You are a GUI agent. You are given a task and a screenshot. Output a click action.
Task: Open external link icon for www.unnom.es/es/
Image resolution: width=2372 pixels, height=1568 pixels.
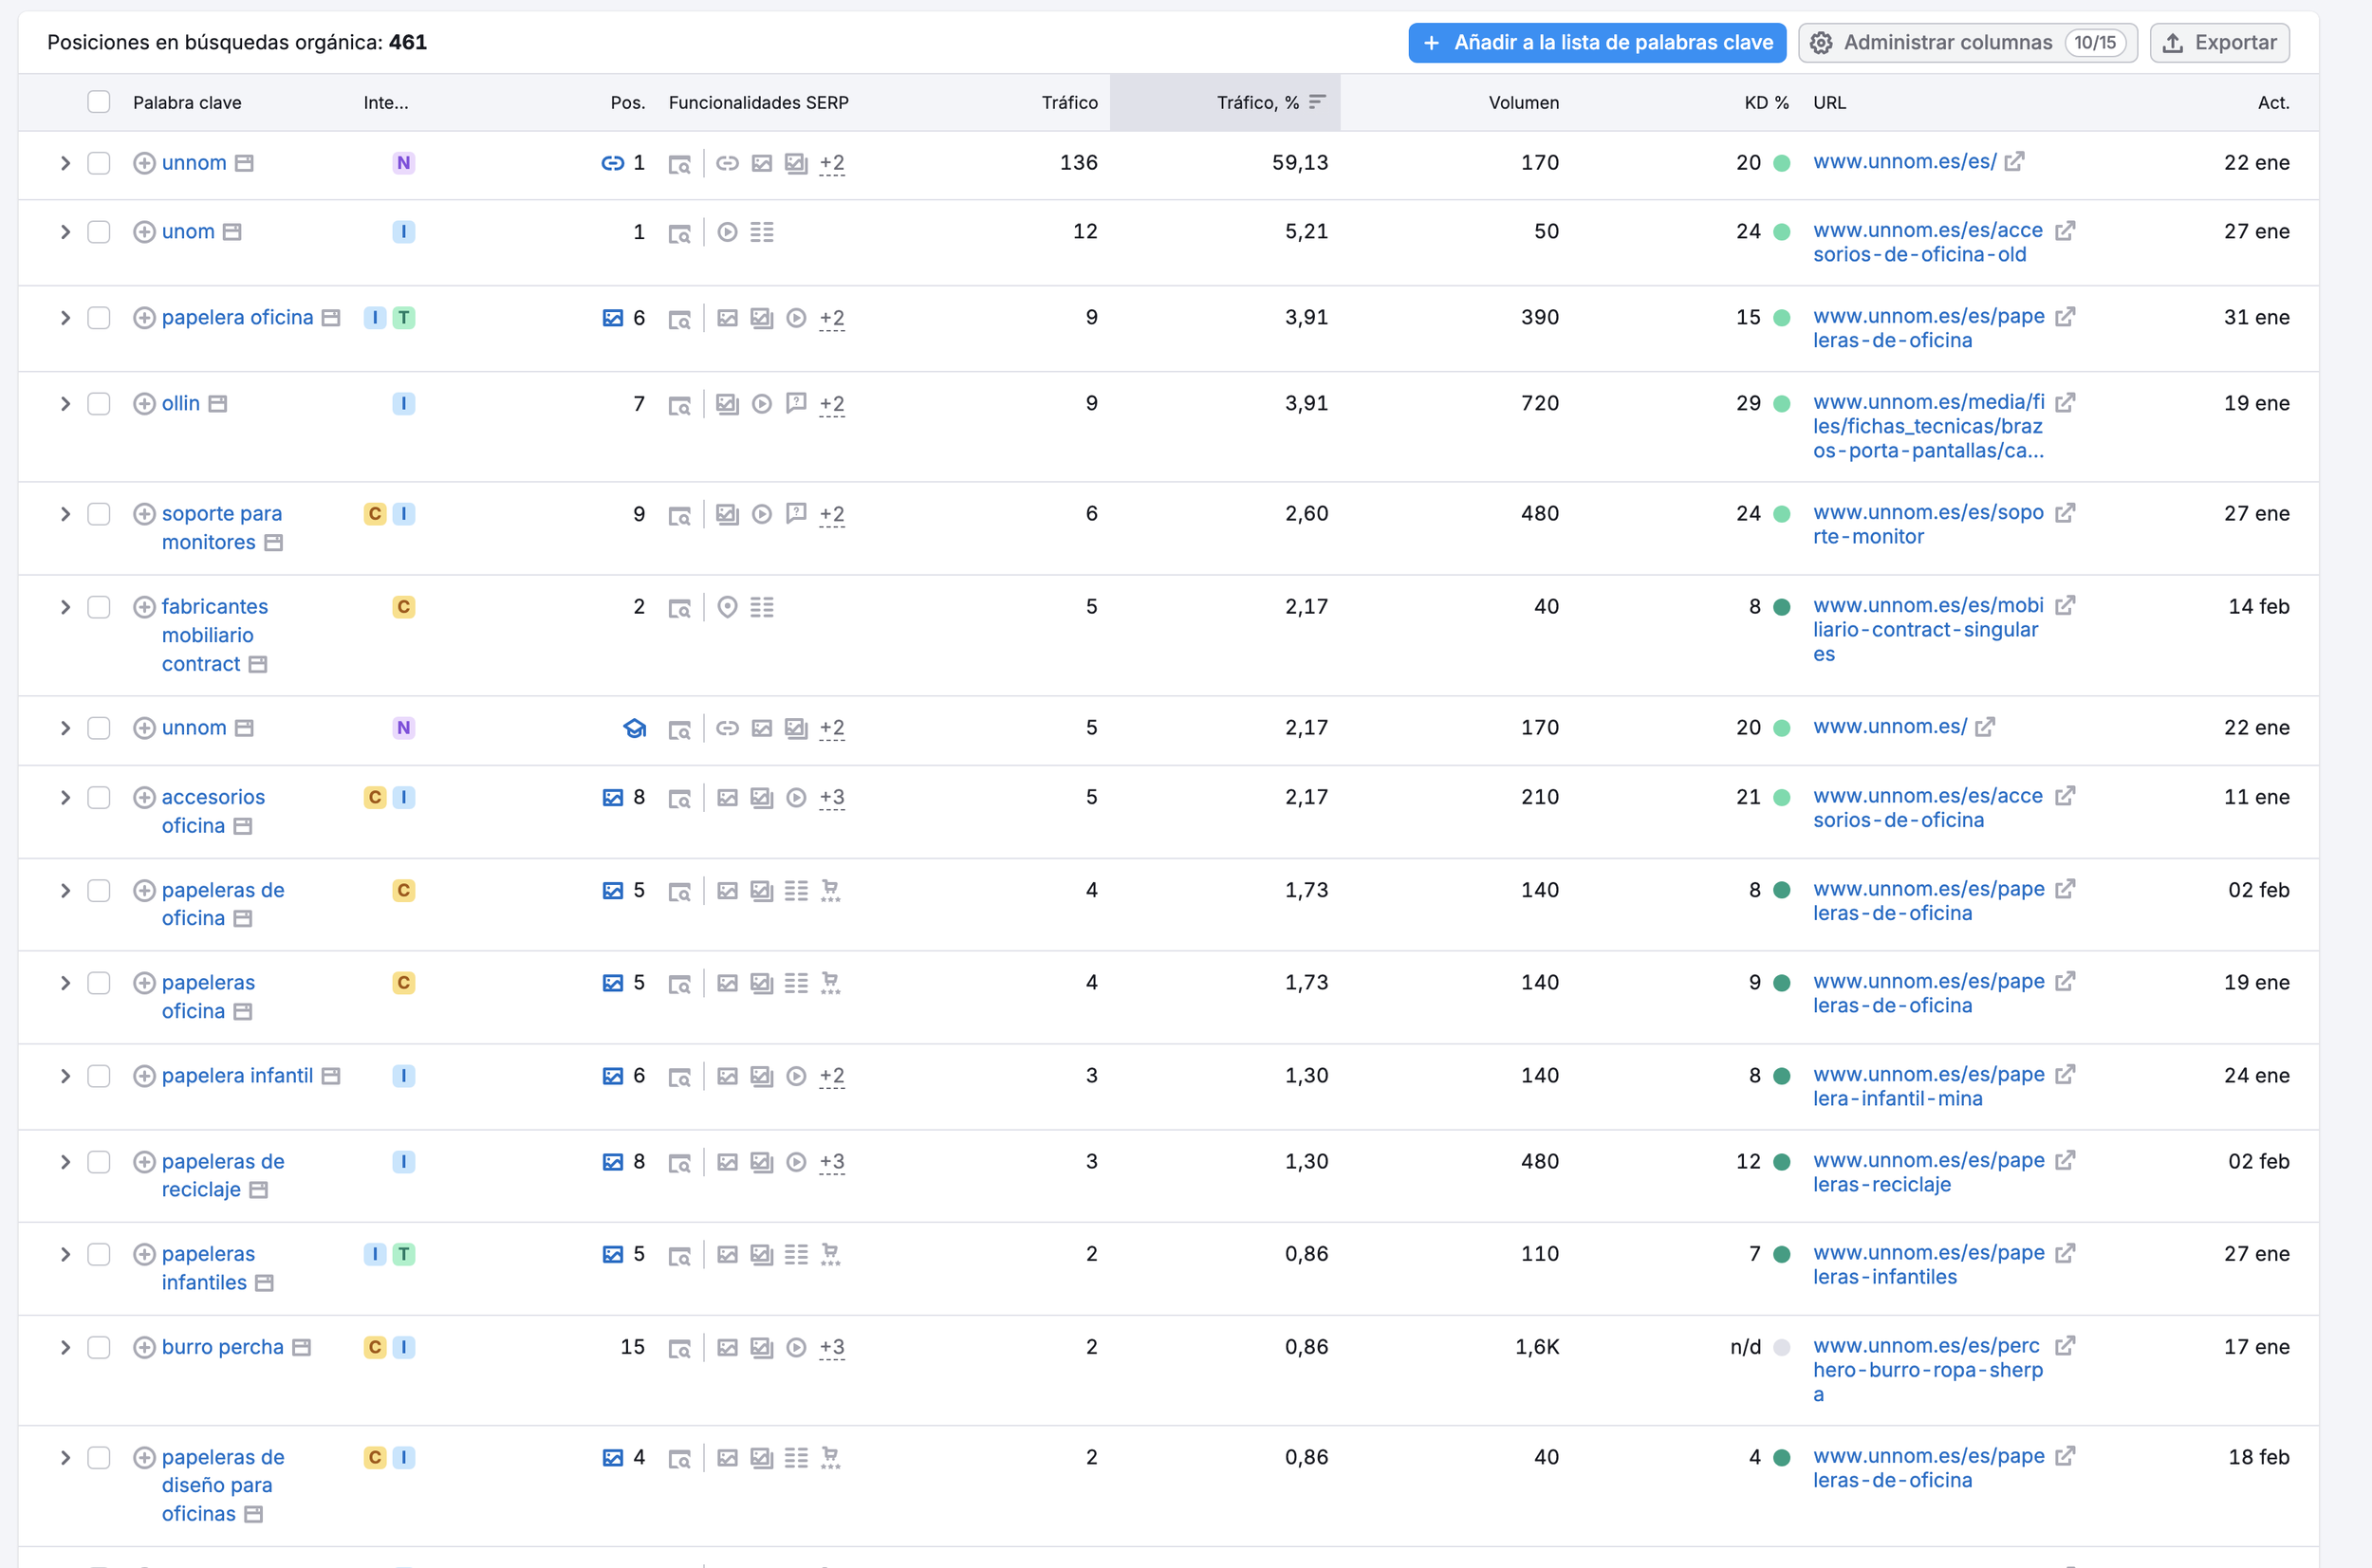tap(2014, 161)
